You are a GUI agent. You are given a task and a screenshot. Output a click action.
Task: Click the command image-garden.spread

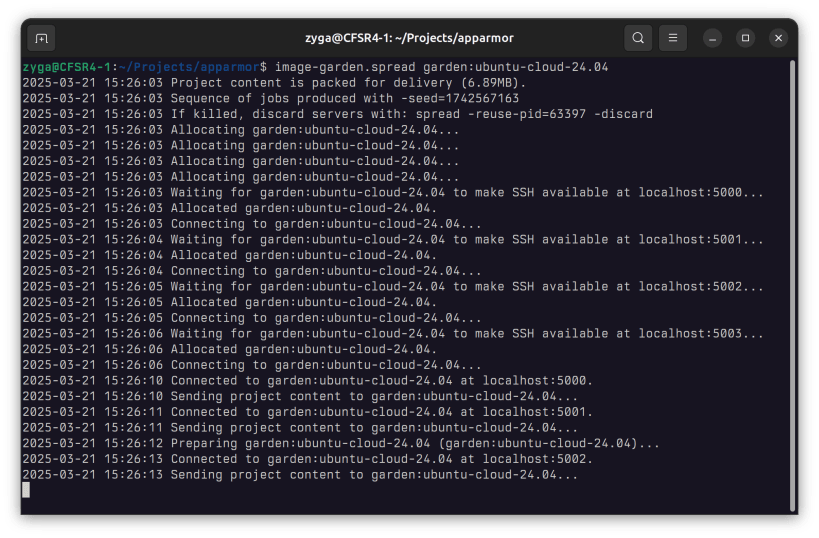pos(345,67)
